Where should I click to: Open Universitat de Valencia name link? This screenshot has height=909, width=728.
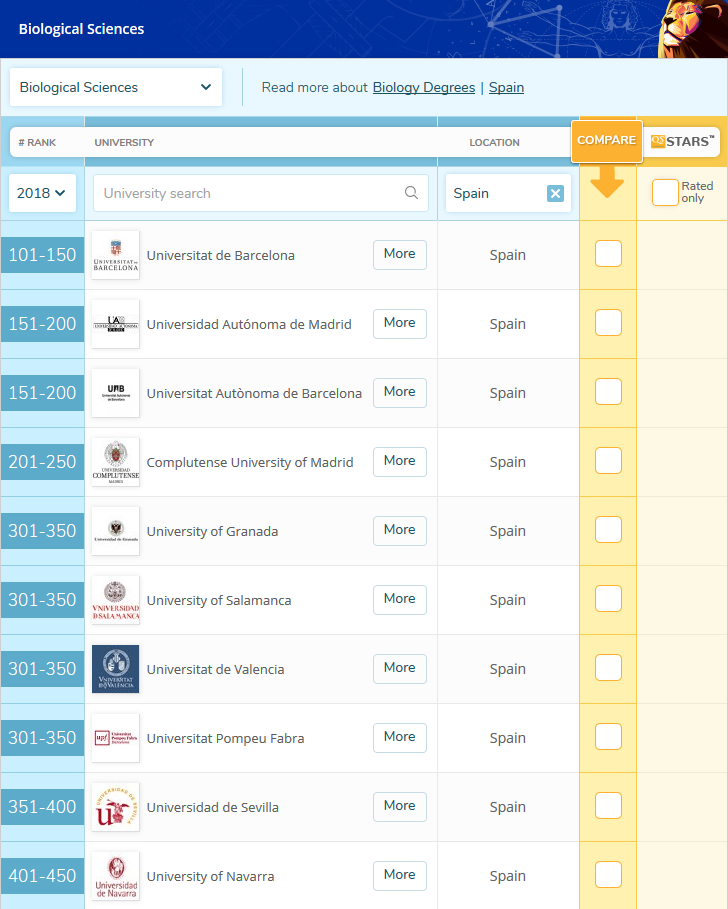pos(215,670)
